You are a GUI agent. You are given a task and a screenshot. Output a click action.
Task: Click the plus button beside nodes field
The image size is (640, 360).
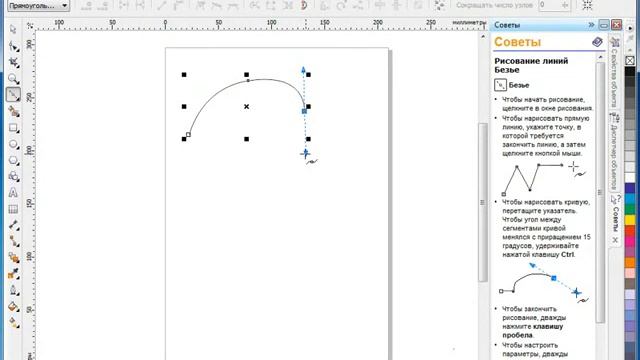565,5
